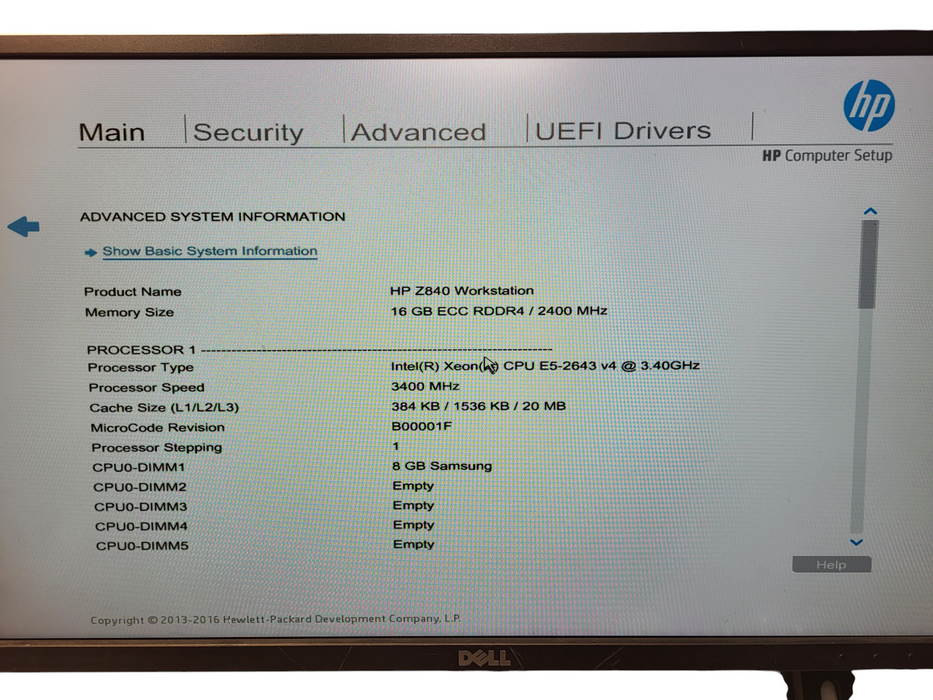The height and width of the screenshot is (700, 933).
Task: Select the Processor Stepping label
Action: click(x=156, y=447)
